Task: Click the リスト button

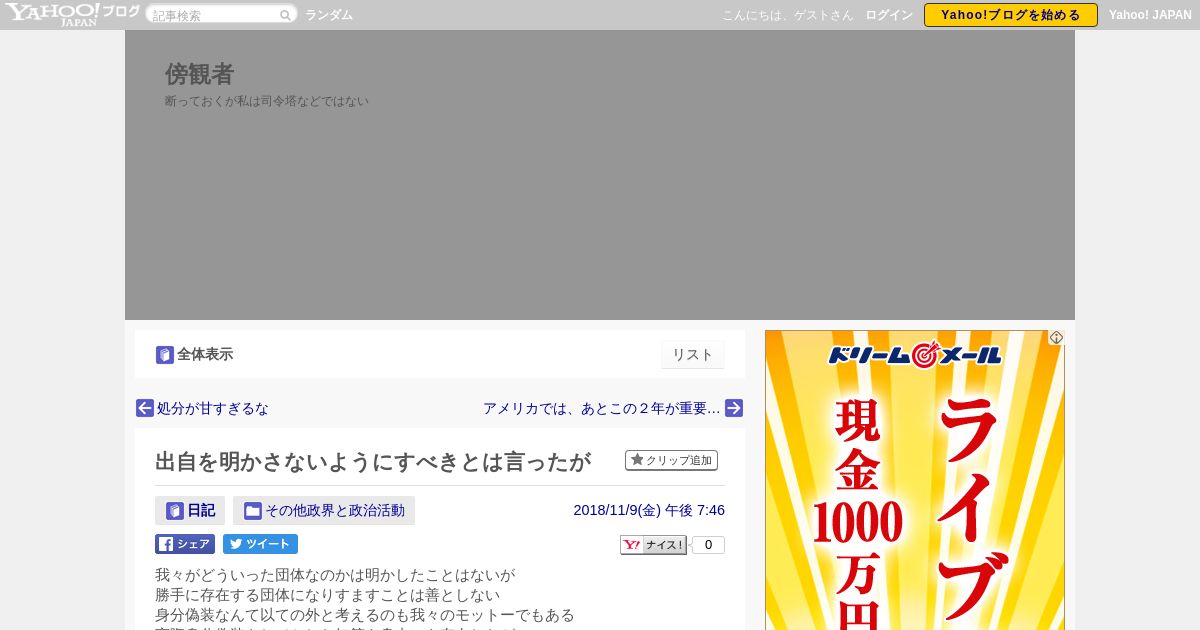Action: [693, 355]
